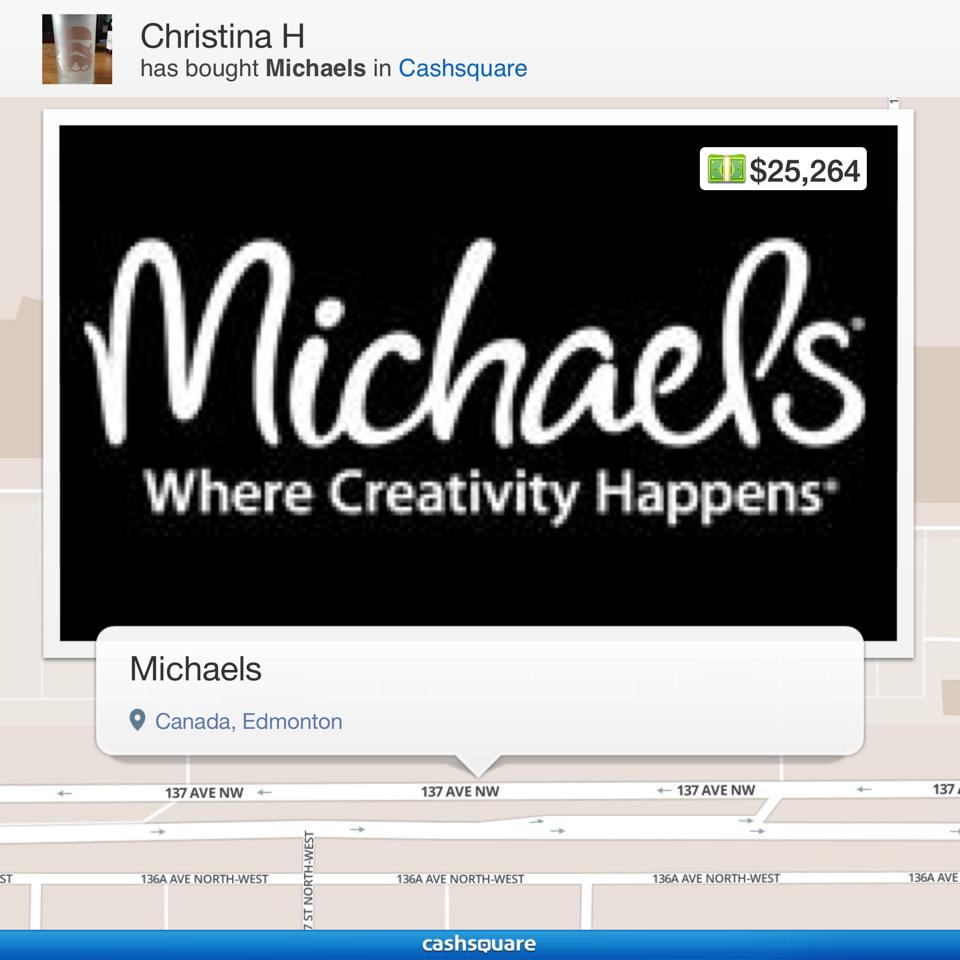Open the Michaels logo image card
This screenshot has height=960, width=960.
480,380
